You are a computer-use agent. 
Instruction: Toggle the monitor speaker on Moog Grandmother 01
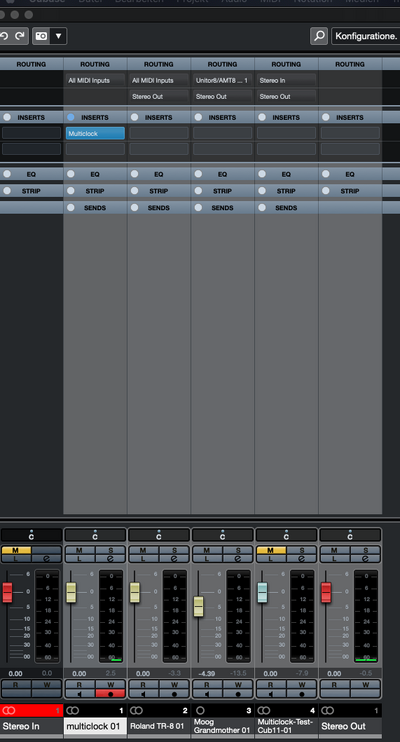[x=207, y=694]
